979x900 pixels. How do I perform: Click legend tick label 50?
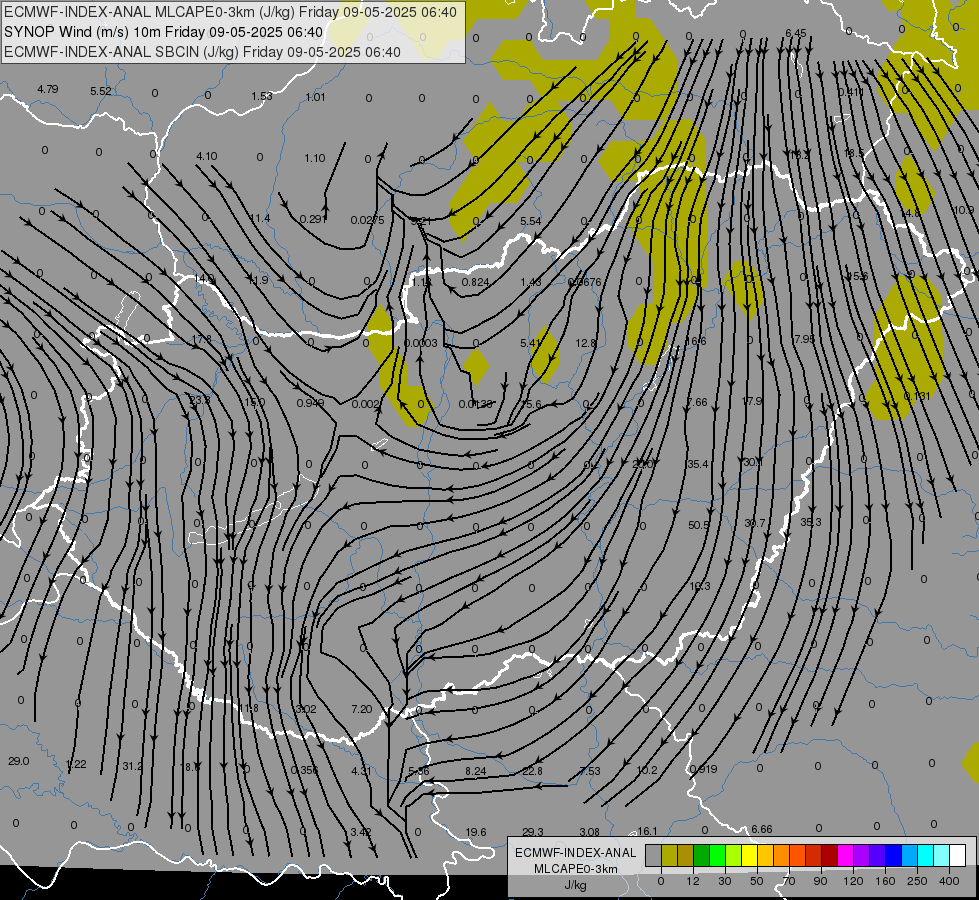pos(756,881)
